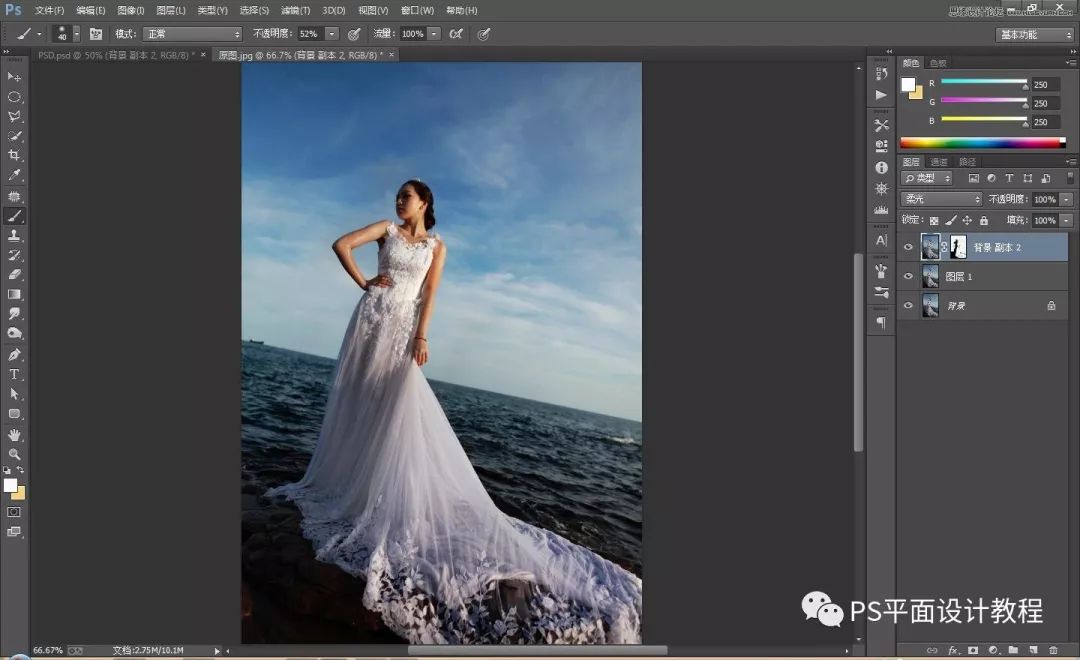Activate the Pen tool
Viewport: 1080px width, 660px height.
point(14,355)
